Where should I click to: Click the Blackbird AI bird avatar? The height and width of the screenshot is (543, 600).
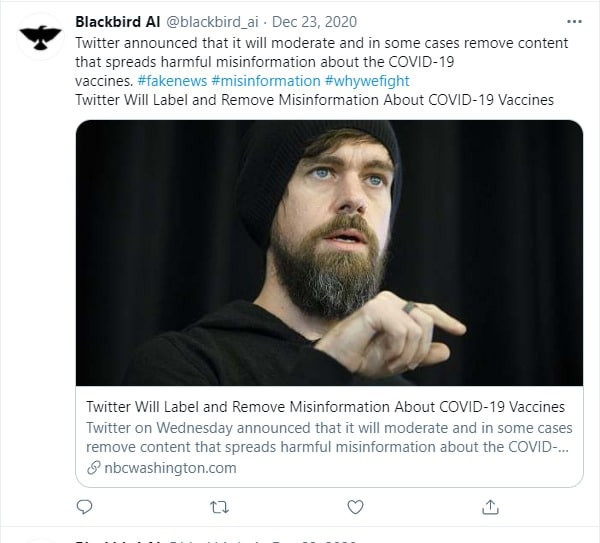point(41,38)
